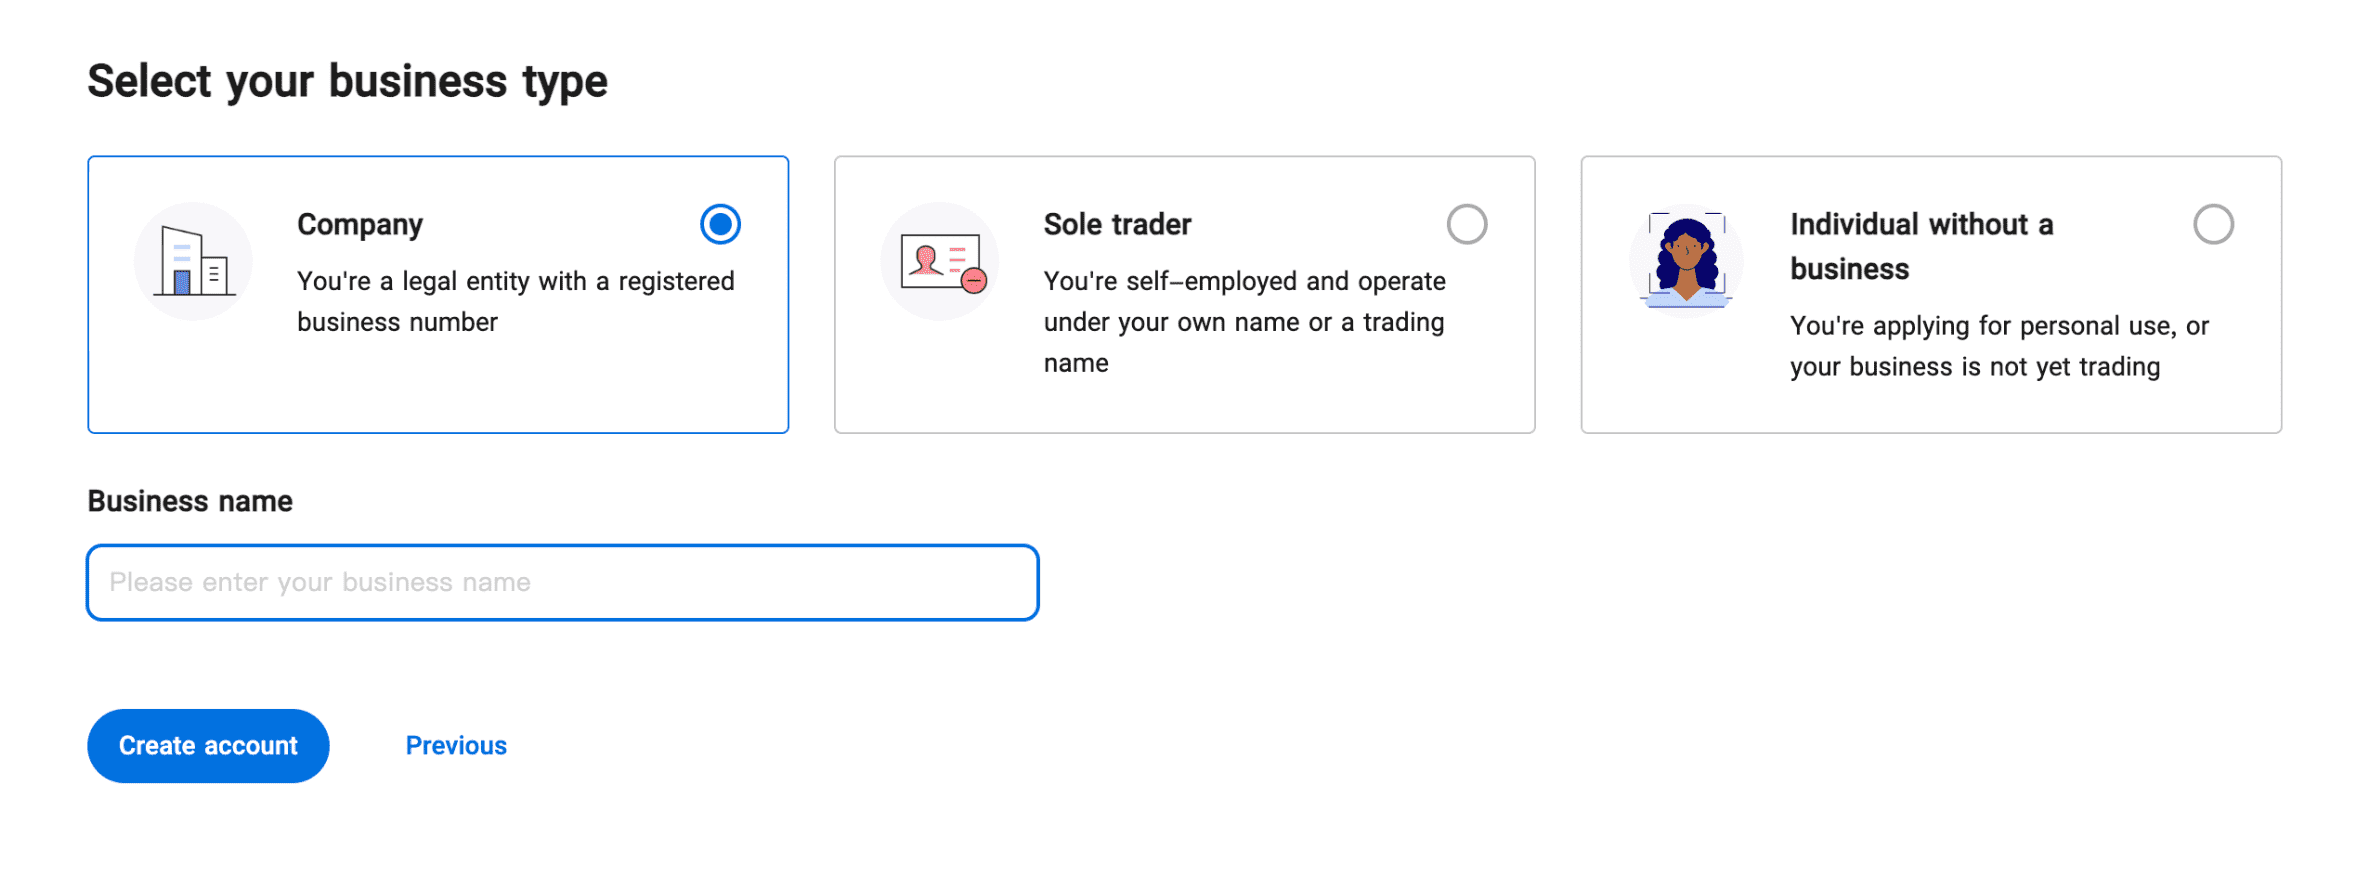
Task: Choose the Individual without a business radio button
Action: point(2212,224)
